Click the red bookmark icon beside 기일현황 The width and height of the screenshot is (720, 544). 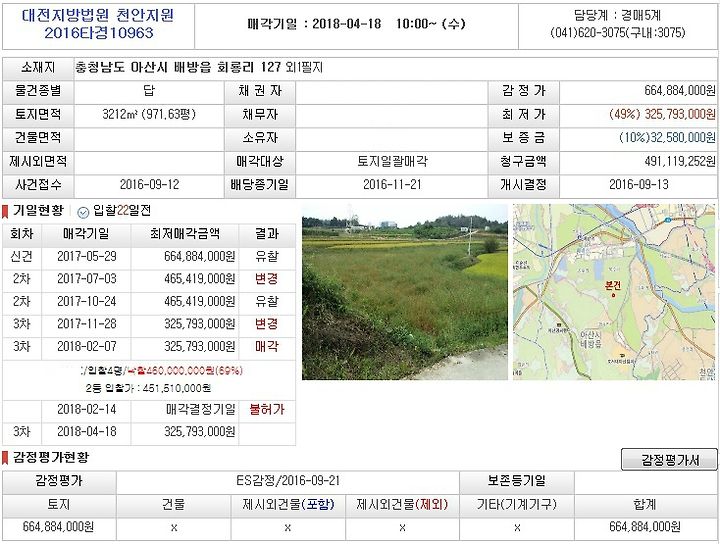pos(6,212)
